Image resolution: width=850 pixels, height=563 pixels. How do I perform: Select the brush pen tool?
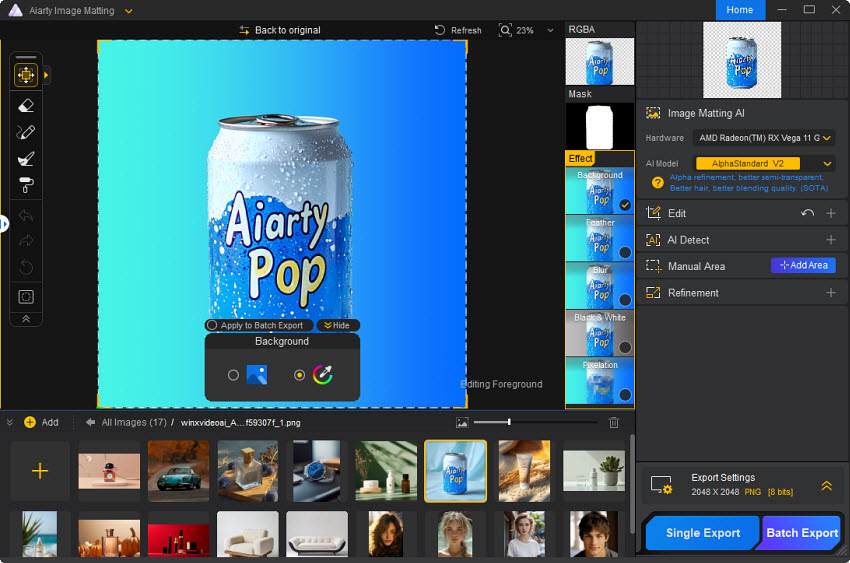[26, 132]
